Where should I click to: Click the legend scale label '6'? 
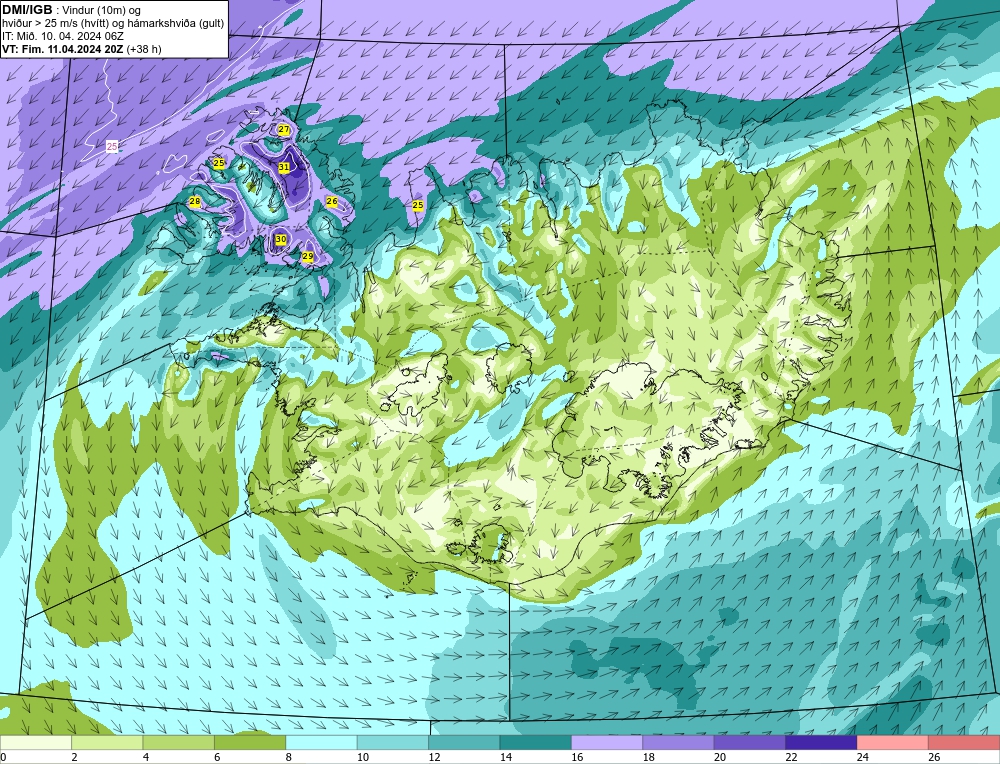[217, 757]
